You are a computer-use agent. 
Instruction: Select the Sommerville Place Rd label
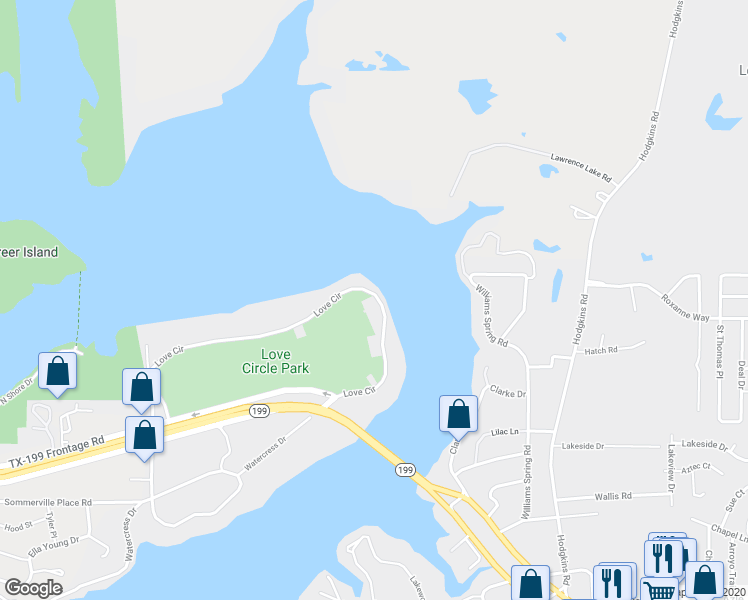pos(48,502)
